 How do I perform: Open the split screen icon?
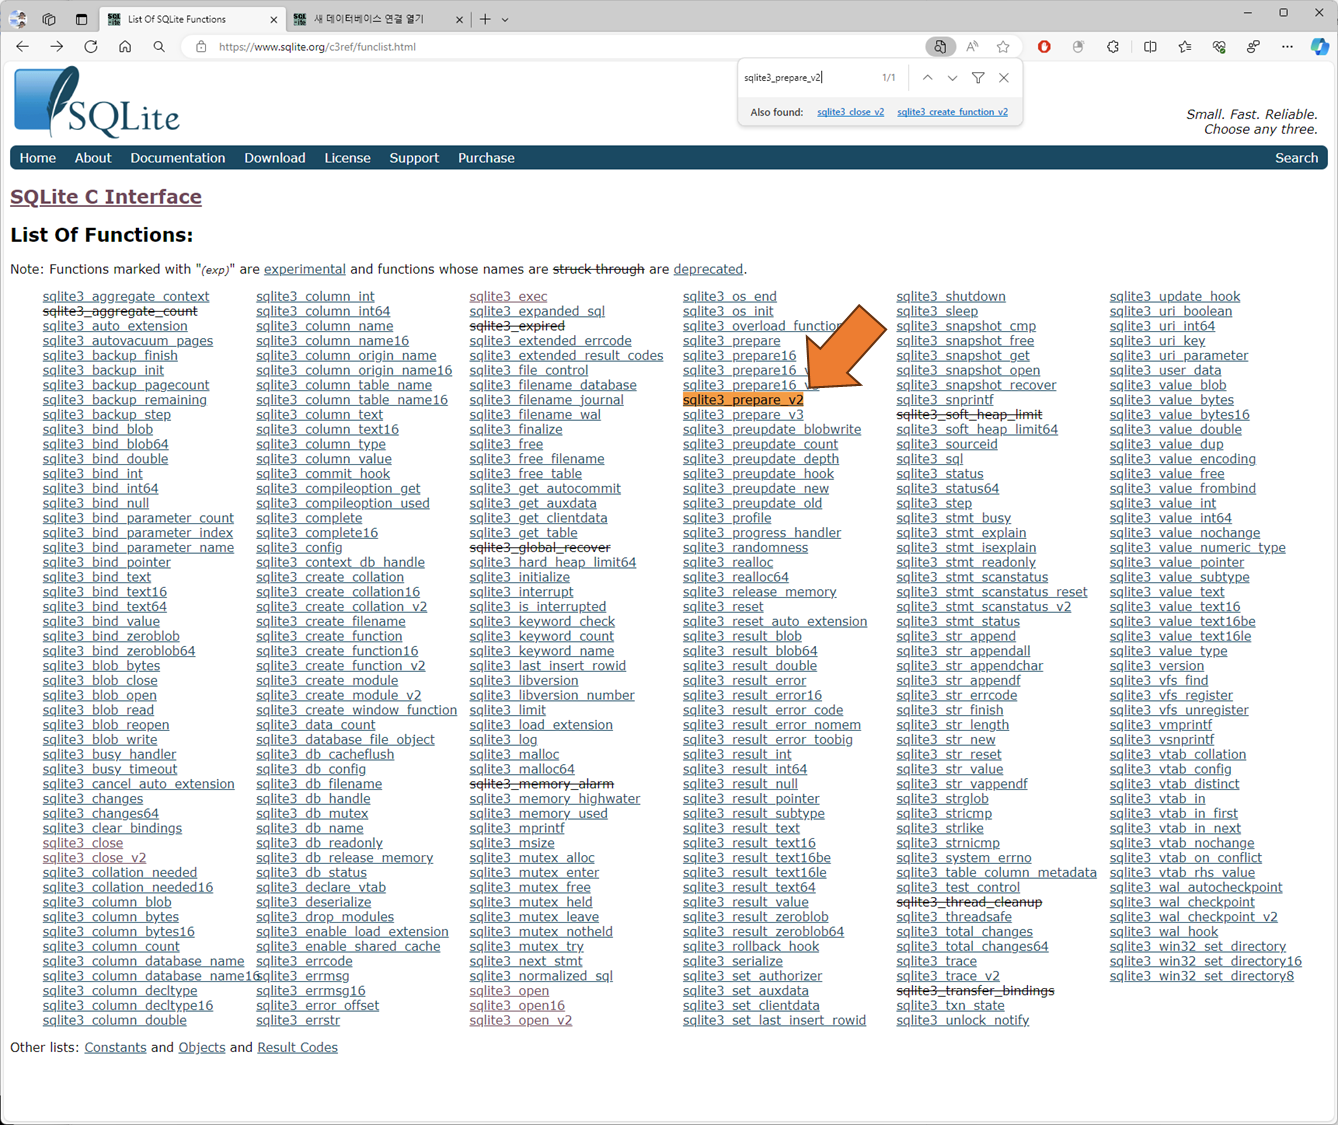1150,47
